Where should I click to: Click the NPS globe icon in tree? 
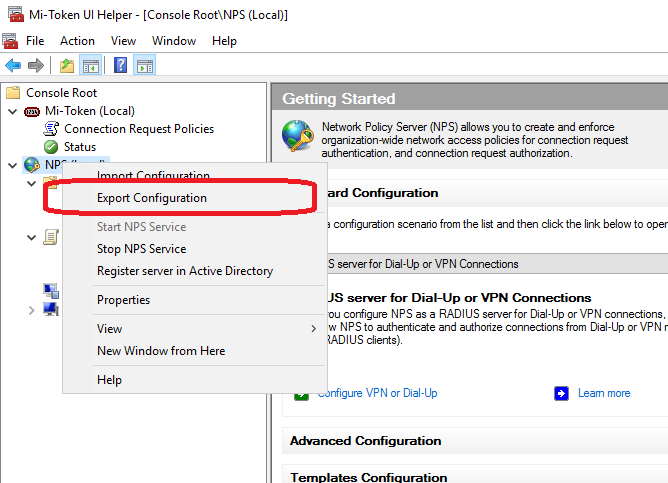[x=32, y=165]
